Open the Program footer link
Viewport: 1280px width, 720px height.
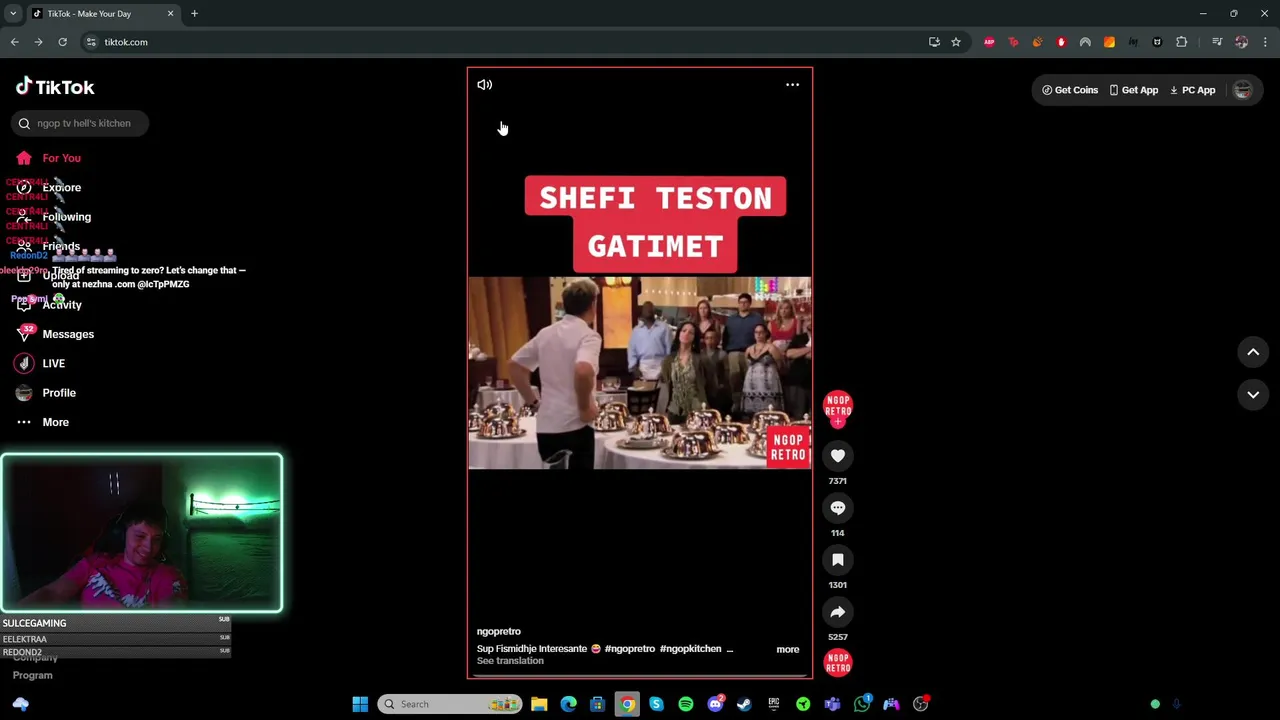(x=32, y=676)
